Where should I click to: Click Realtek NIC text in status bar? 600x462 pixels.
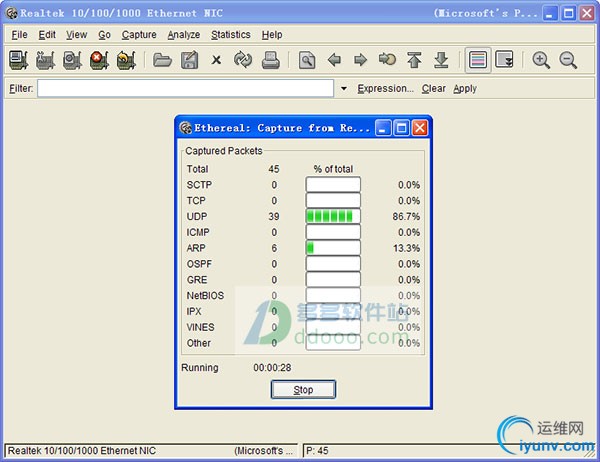tap(82, 451)
